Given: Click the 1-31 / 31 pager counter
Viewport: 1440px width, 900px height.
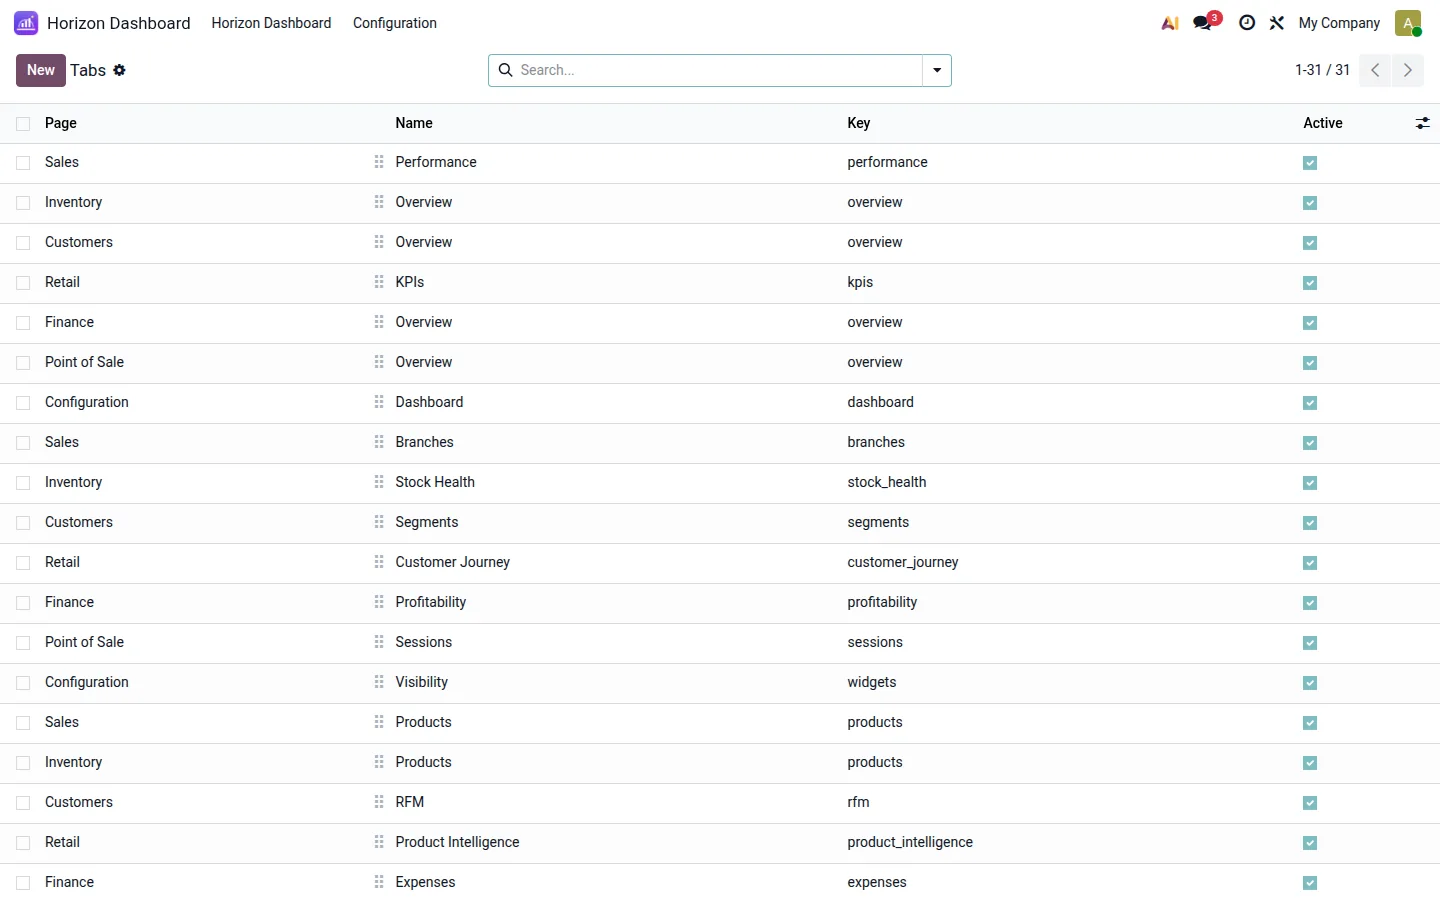Looking at the screenshot, I should tap(1322, 70).
